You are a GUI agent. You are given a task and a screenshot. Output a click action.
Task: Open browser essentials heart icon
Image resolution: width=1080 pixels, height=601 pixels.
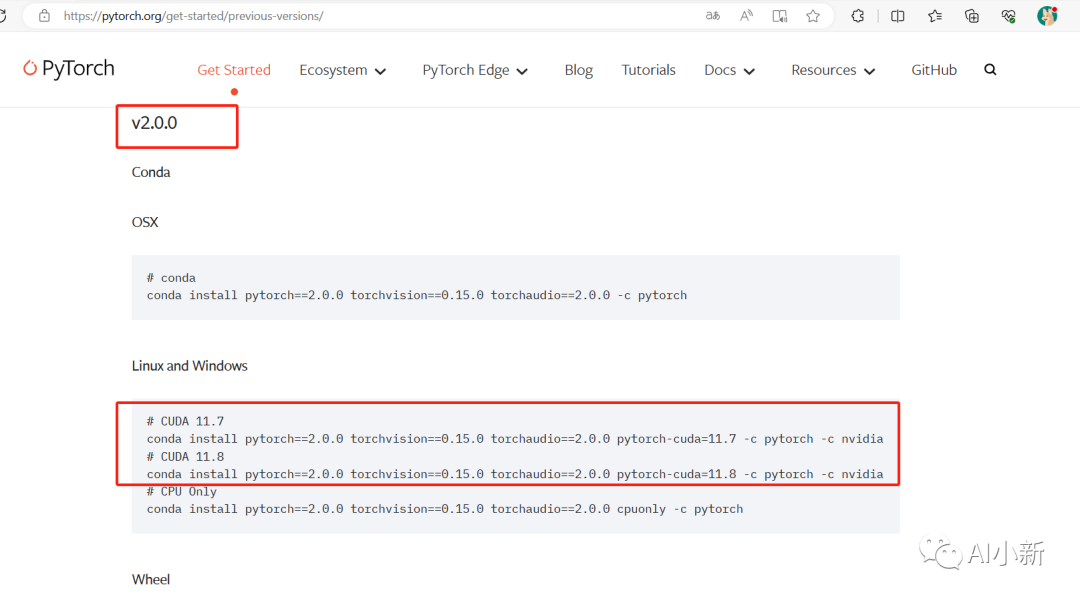click(x=1008, y=16)
